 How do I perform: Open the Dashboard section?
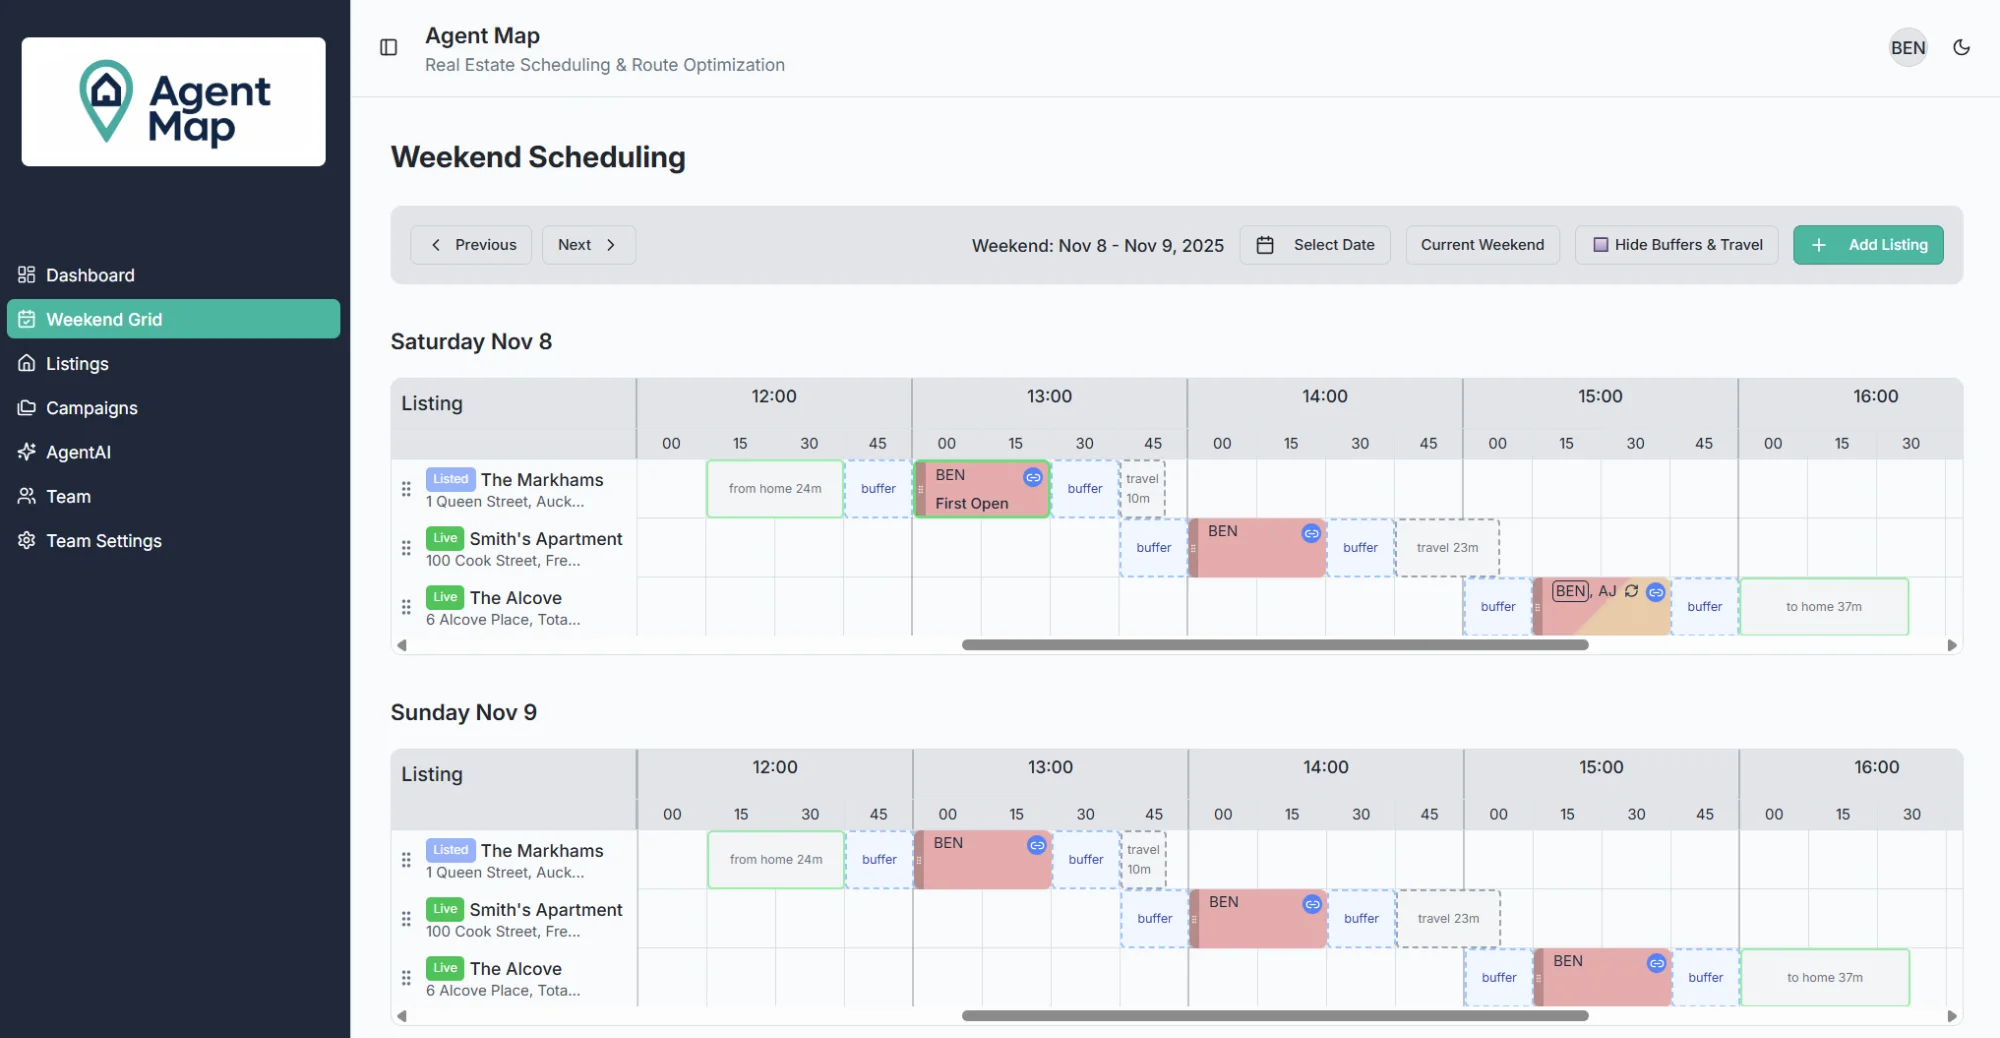[x=90, y=275]
